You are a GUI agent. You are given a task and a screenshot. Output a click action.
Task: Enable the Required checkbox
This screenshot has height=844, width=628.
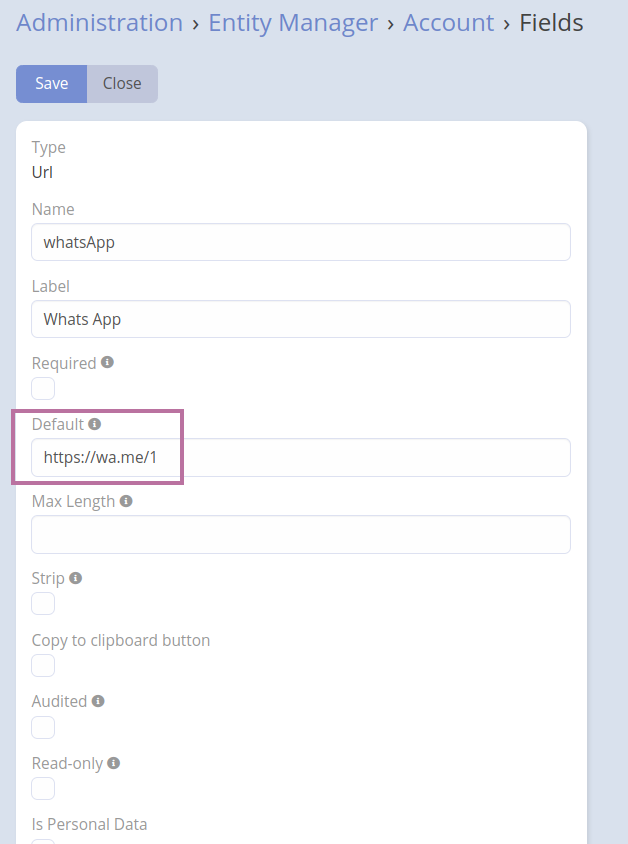coord(43,388)
